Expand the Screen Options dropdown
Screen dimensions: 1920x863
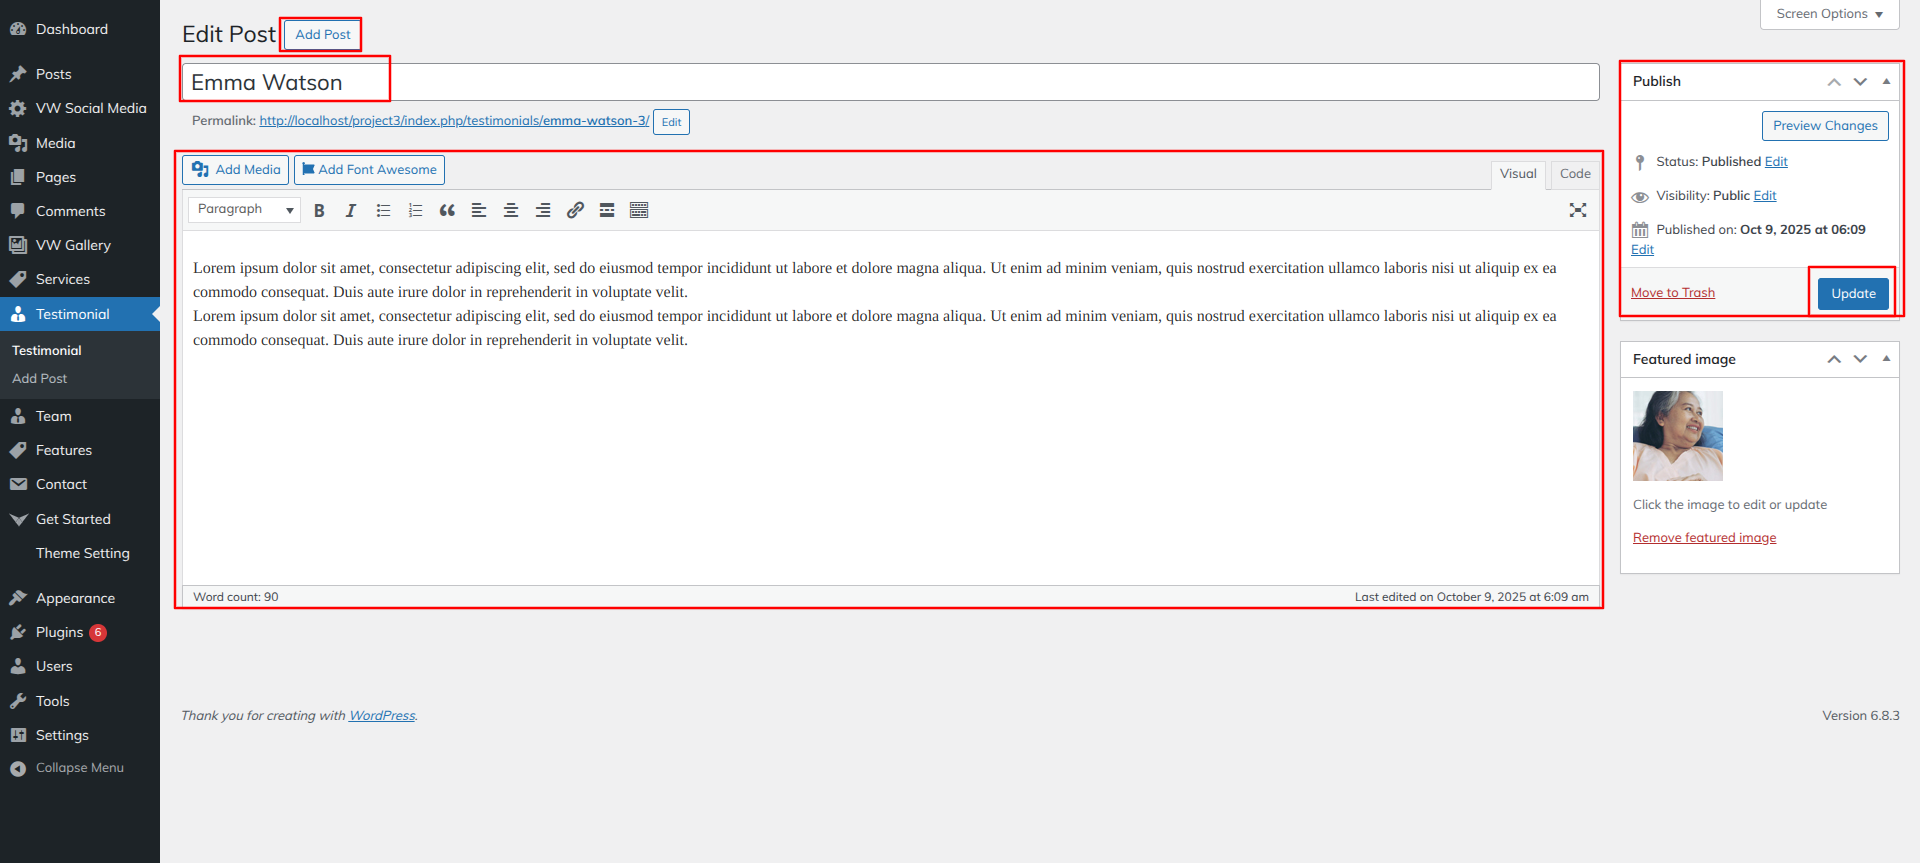point(1829,14)
